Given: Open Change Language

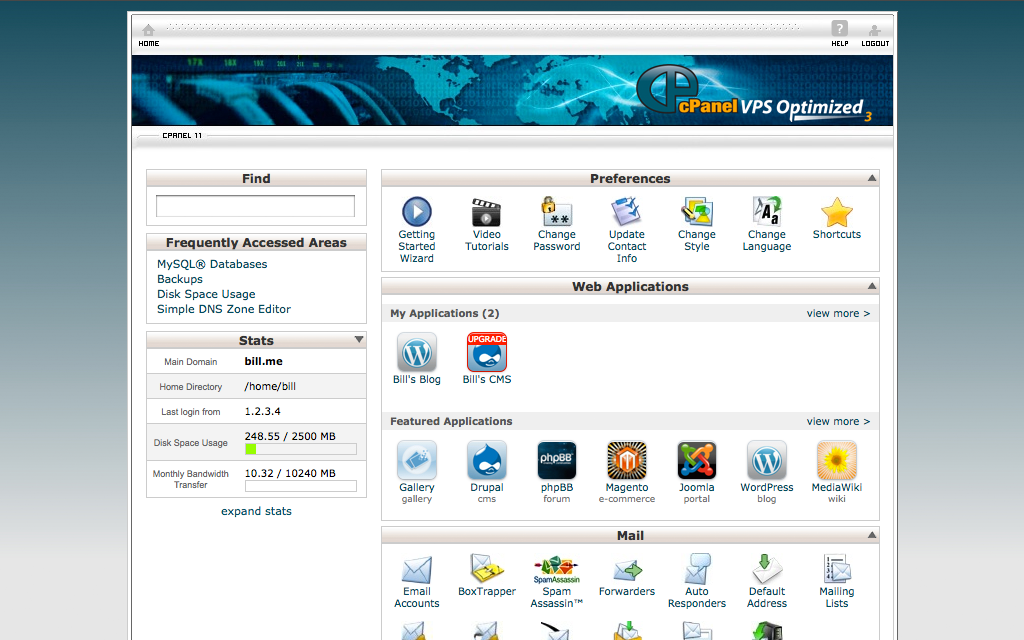Looking at the screenshot, I should [767, 212].
